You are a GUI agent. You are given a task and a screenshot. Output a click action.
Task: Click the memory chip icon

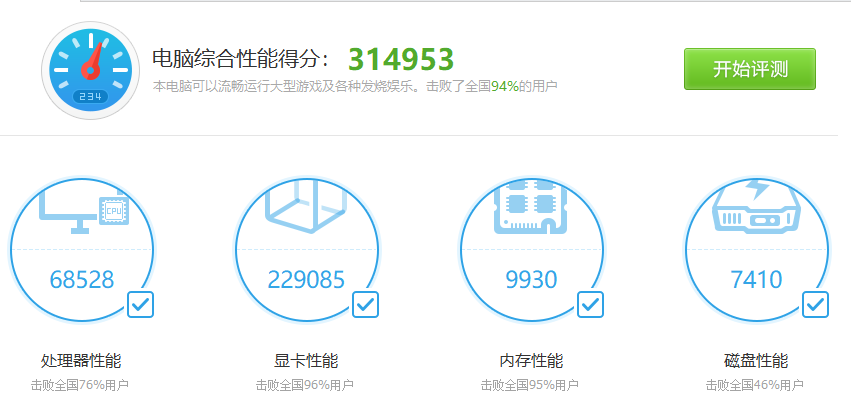click(531, 207)
